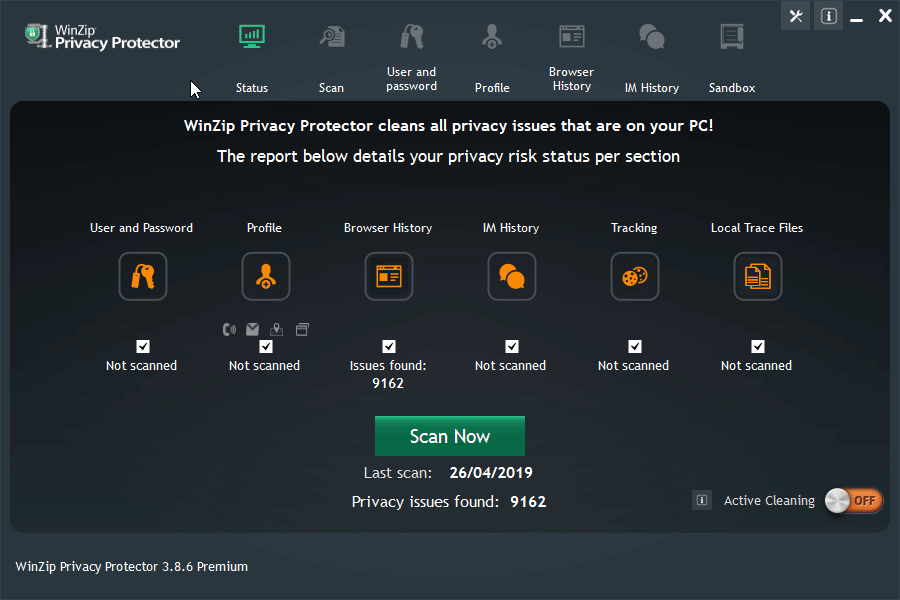Turn on the Active Cleaning switch
The width and height of the screenshot is (900, 600).
coord(854,500)
